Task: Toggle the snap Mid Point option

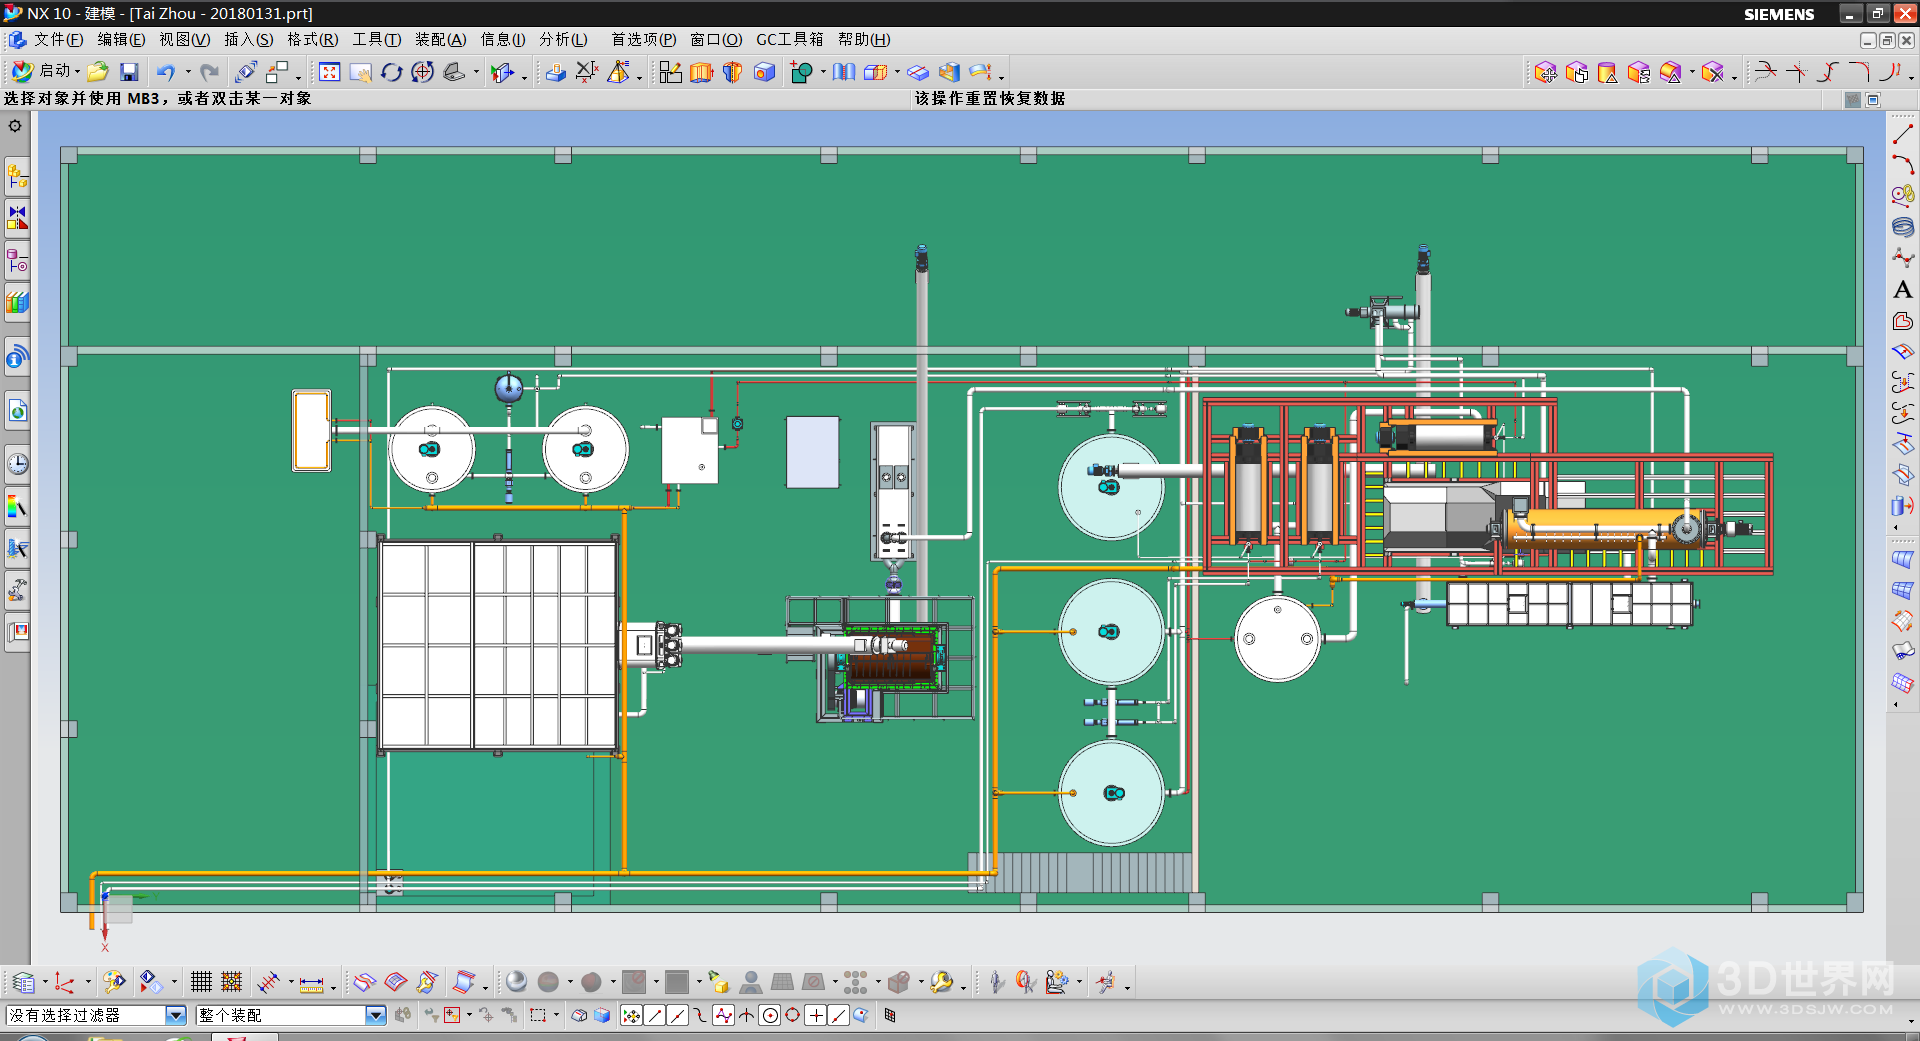Action: coord(678,1016)
